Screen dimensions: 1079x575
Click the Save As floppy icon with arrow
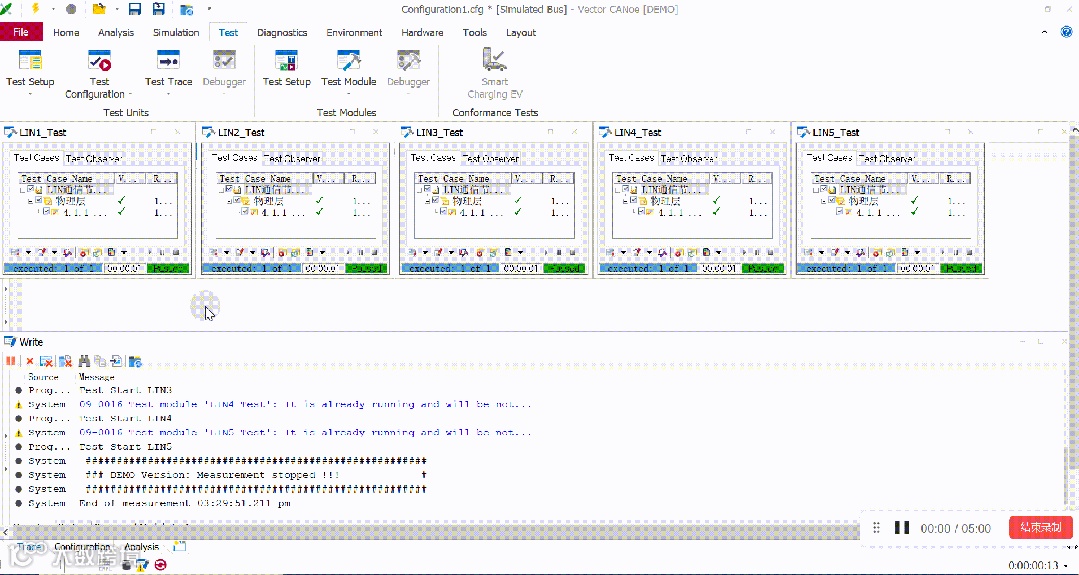click(x=158, y=9)
